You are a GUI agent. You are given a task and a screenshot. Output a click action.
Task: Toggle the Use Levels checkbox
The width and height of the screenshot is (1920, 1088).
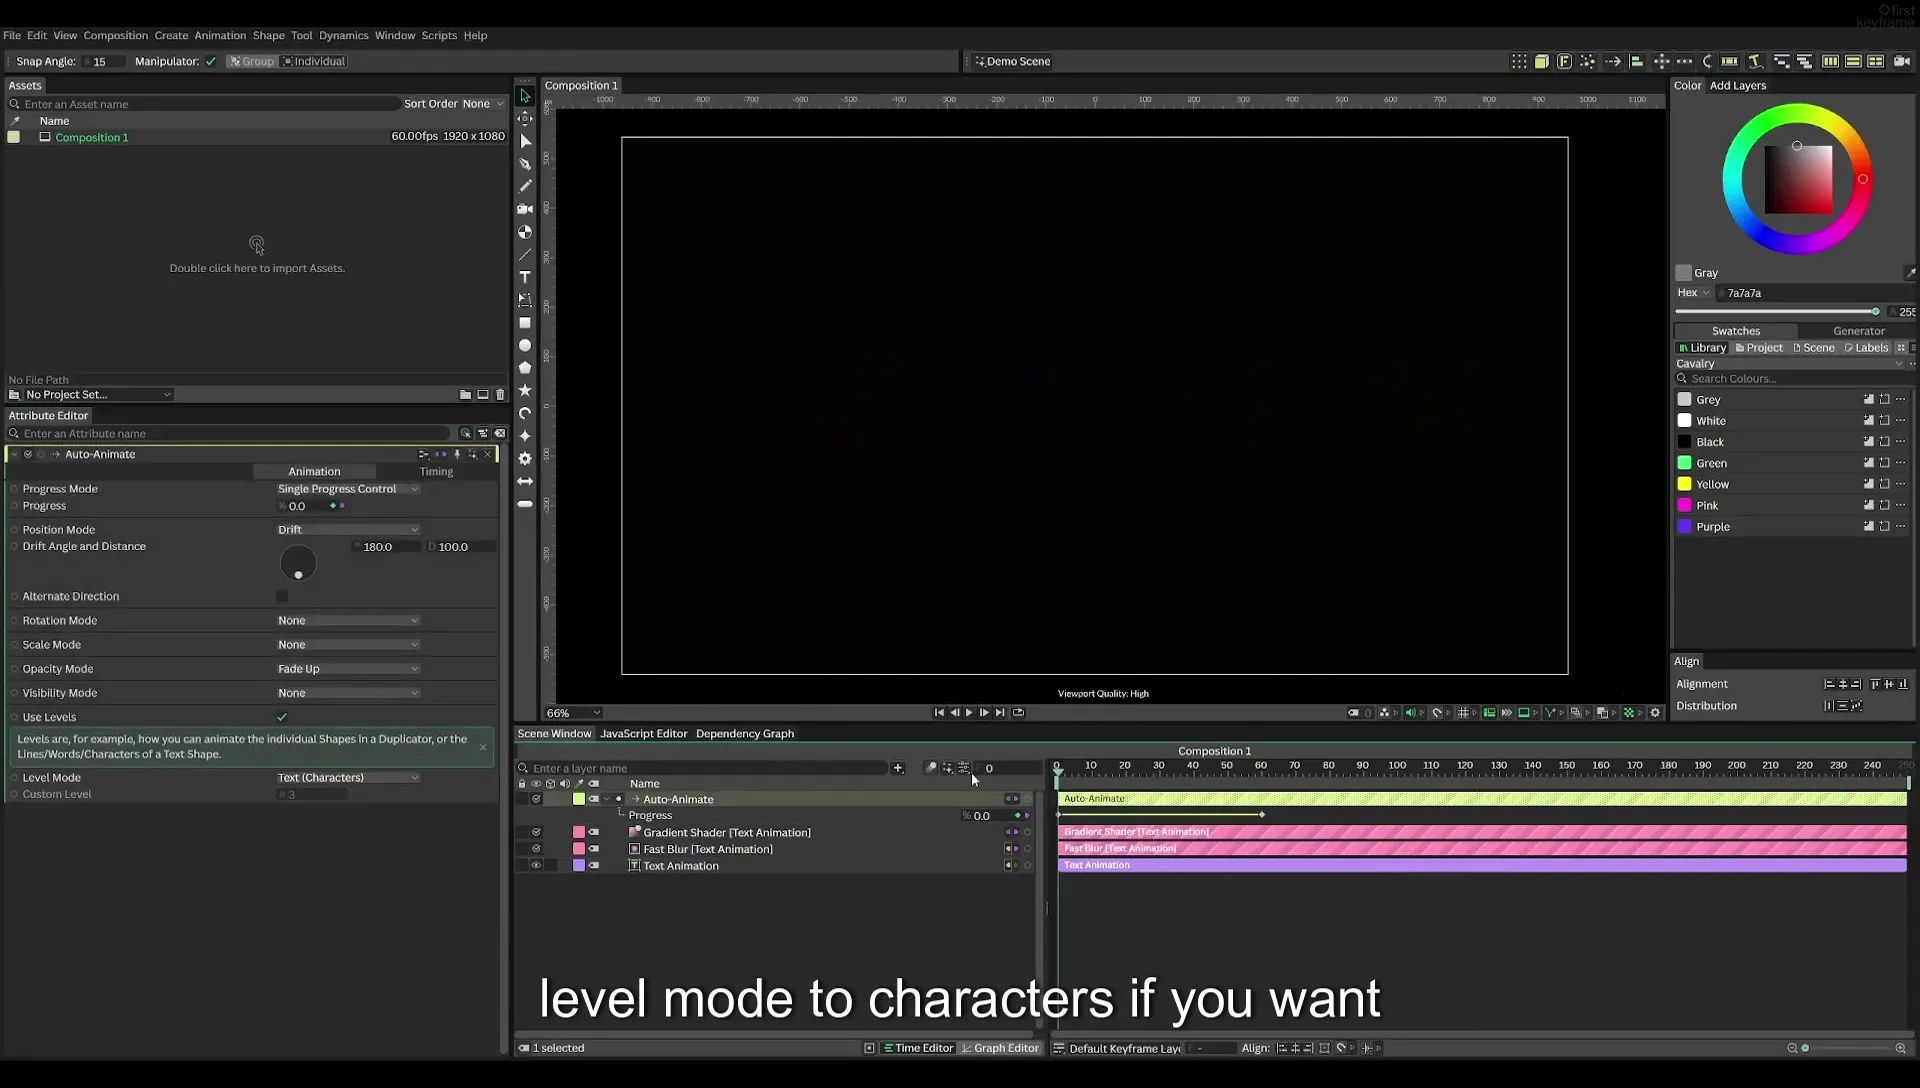282,717
